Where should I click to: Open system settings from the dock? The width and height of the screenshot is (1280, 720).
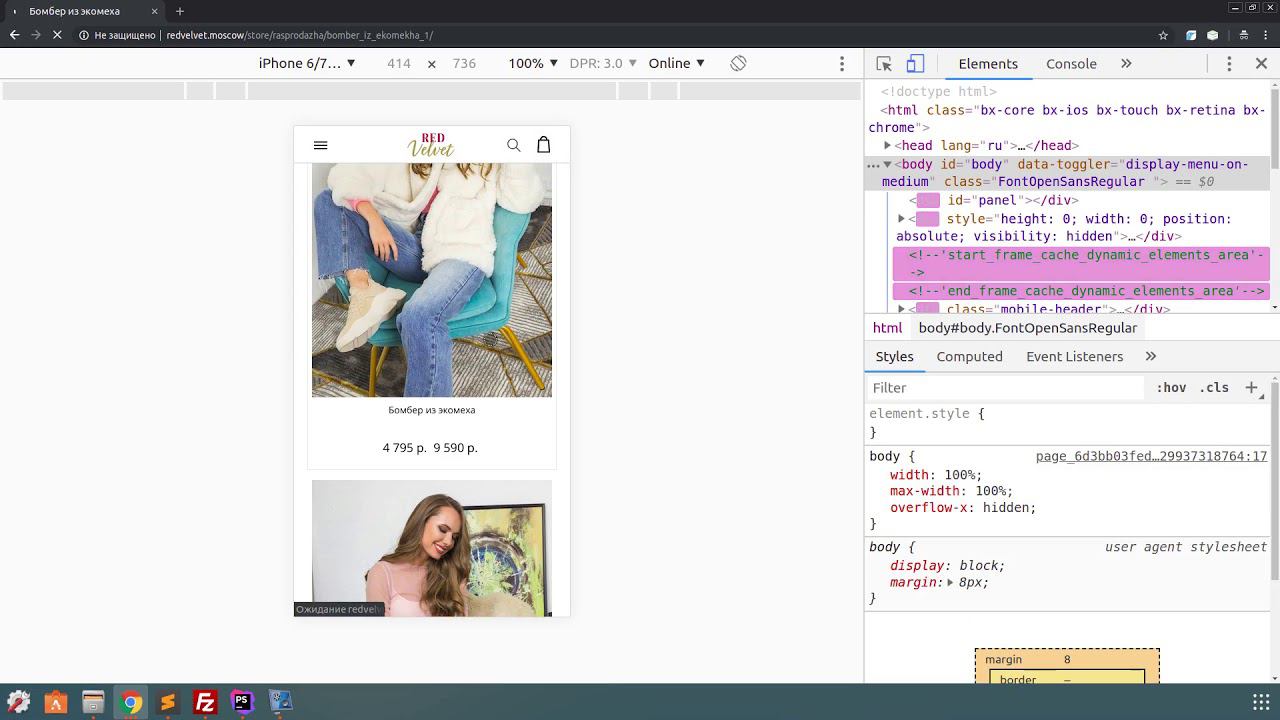pyautogui.click(x=19, y=702)
